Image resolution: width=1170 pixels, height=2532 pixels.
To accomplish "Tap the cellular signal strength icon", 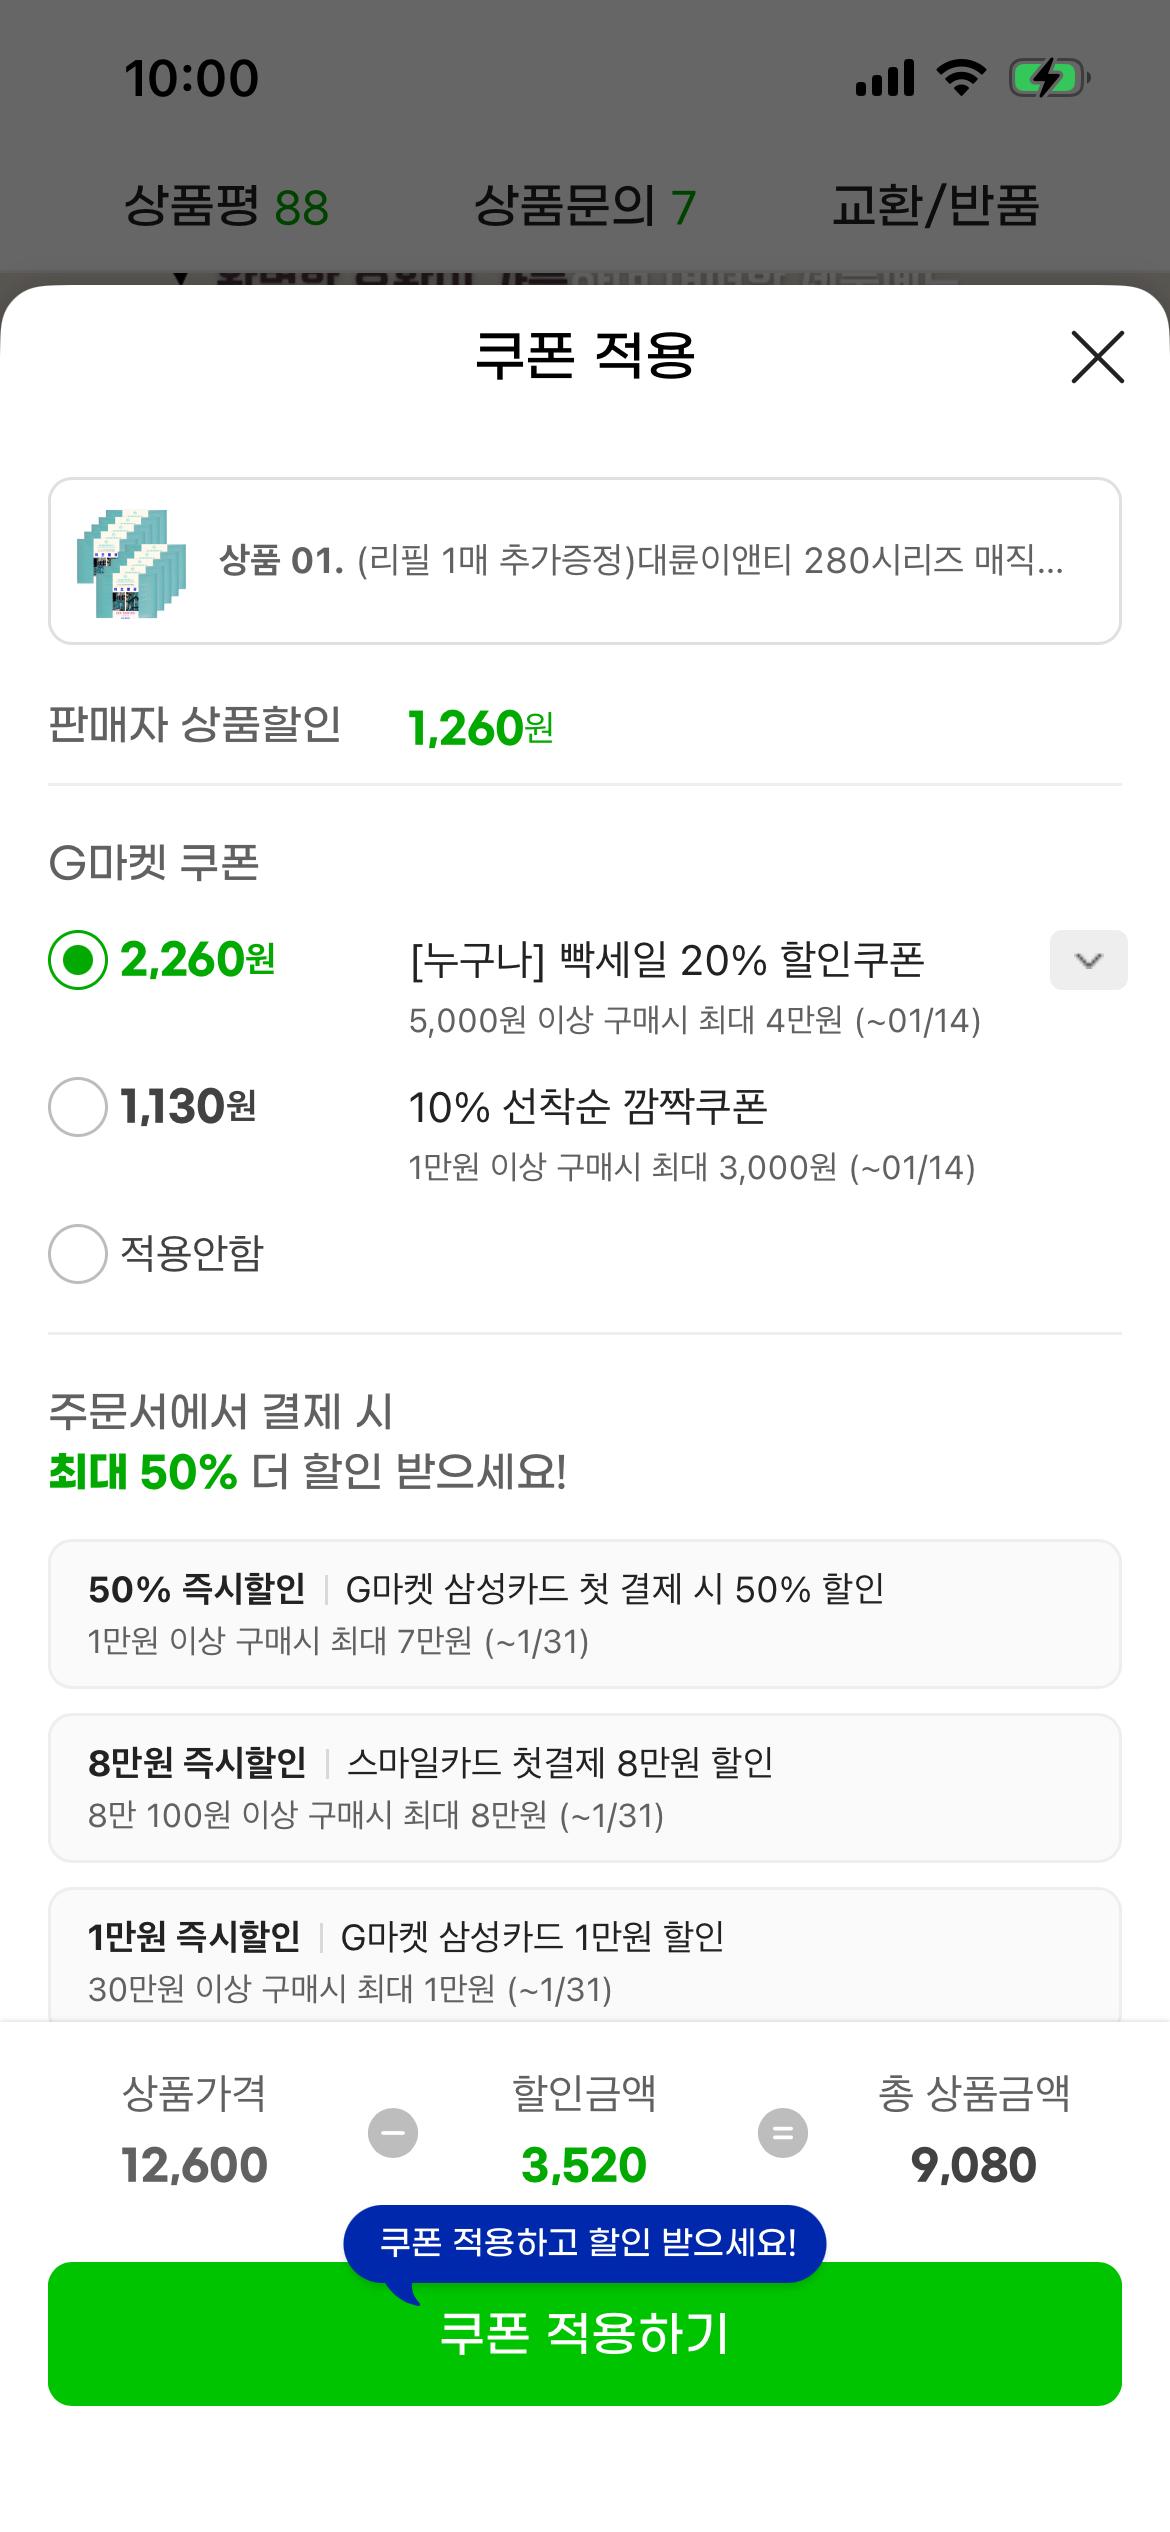I will [x=886, y=78].
